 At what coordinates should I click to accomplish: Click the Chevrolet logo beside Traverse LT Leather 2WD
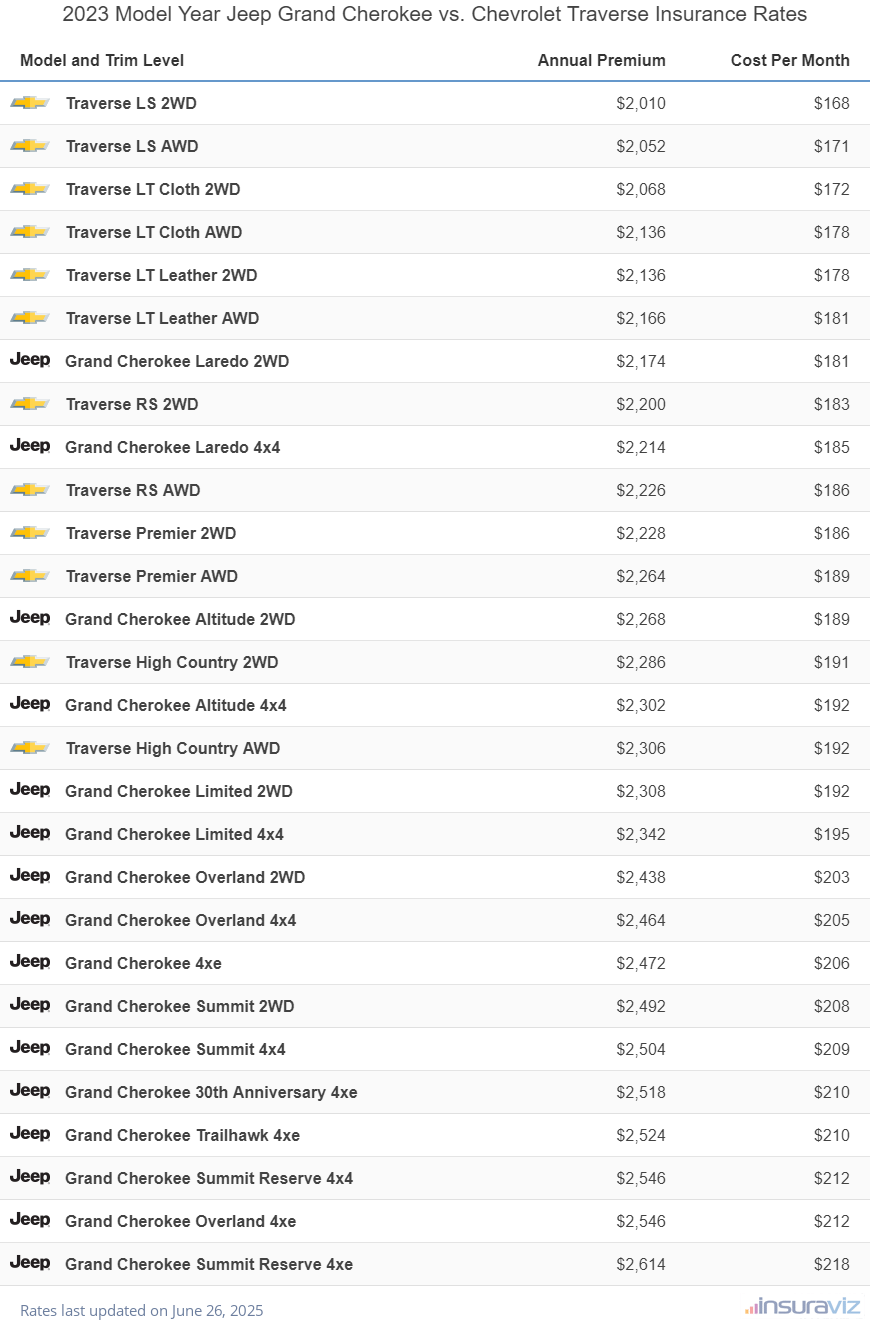pos(30,275)
